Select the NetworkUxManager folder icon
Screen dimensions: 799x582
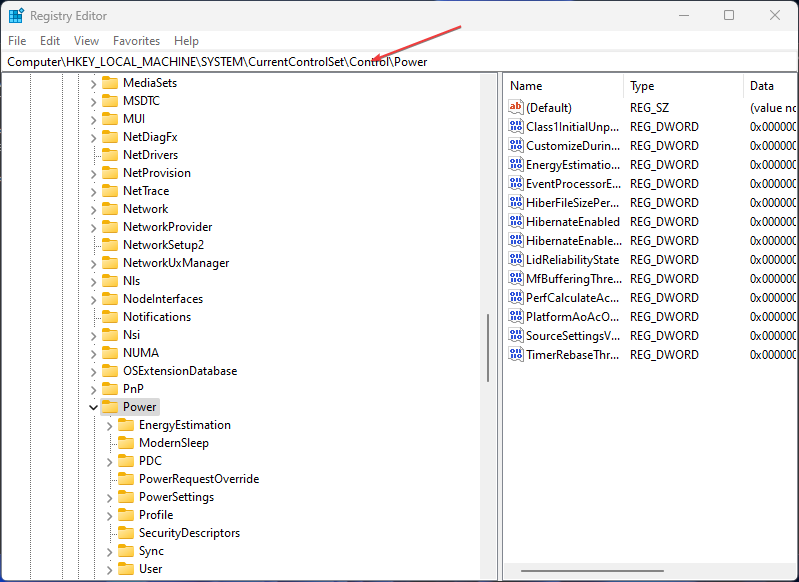[110, 262]
